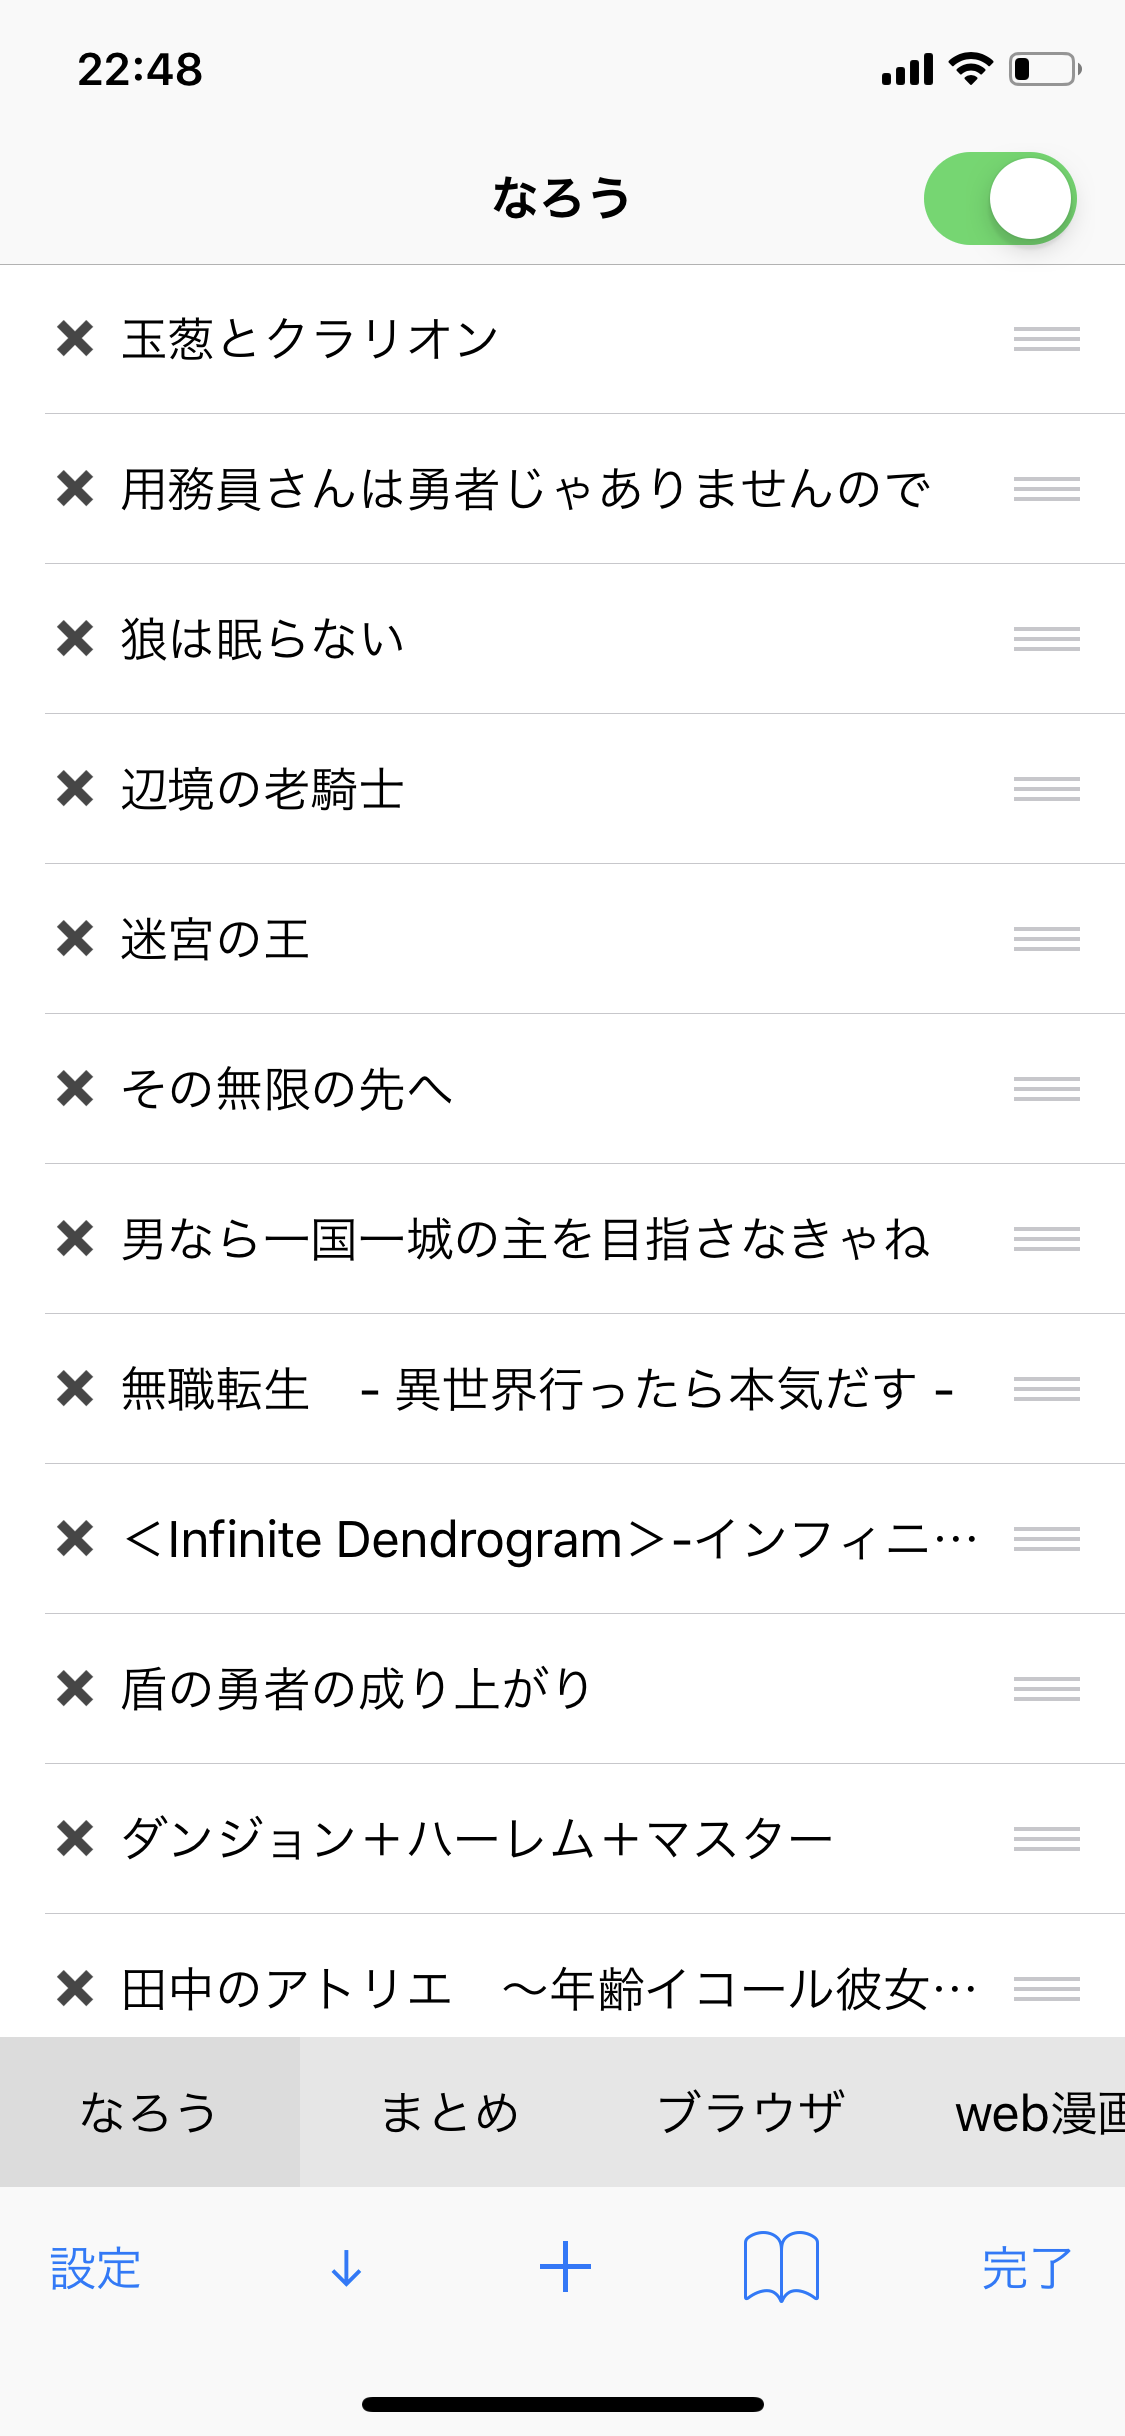This screenshot has height=2436, width=1125.
Task: Switch to the まとめ tab
Action: pyautogui.click(x=450, y=2113)
